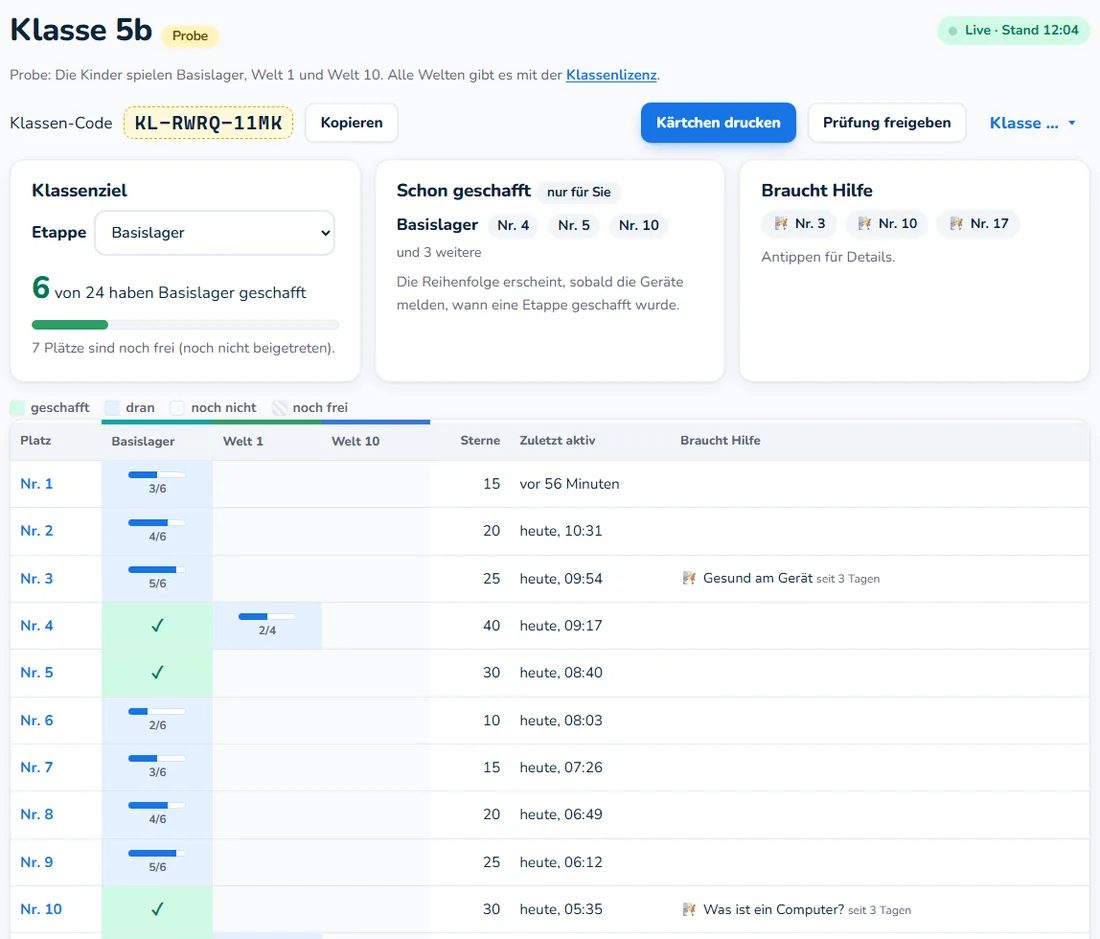Click the Prüfung freigeben button
The height and width of the screenshot is (939, 1100).
[x=887, y=123]
